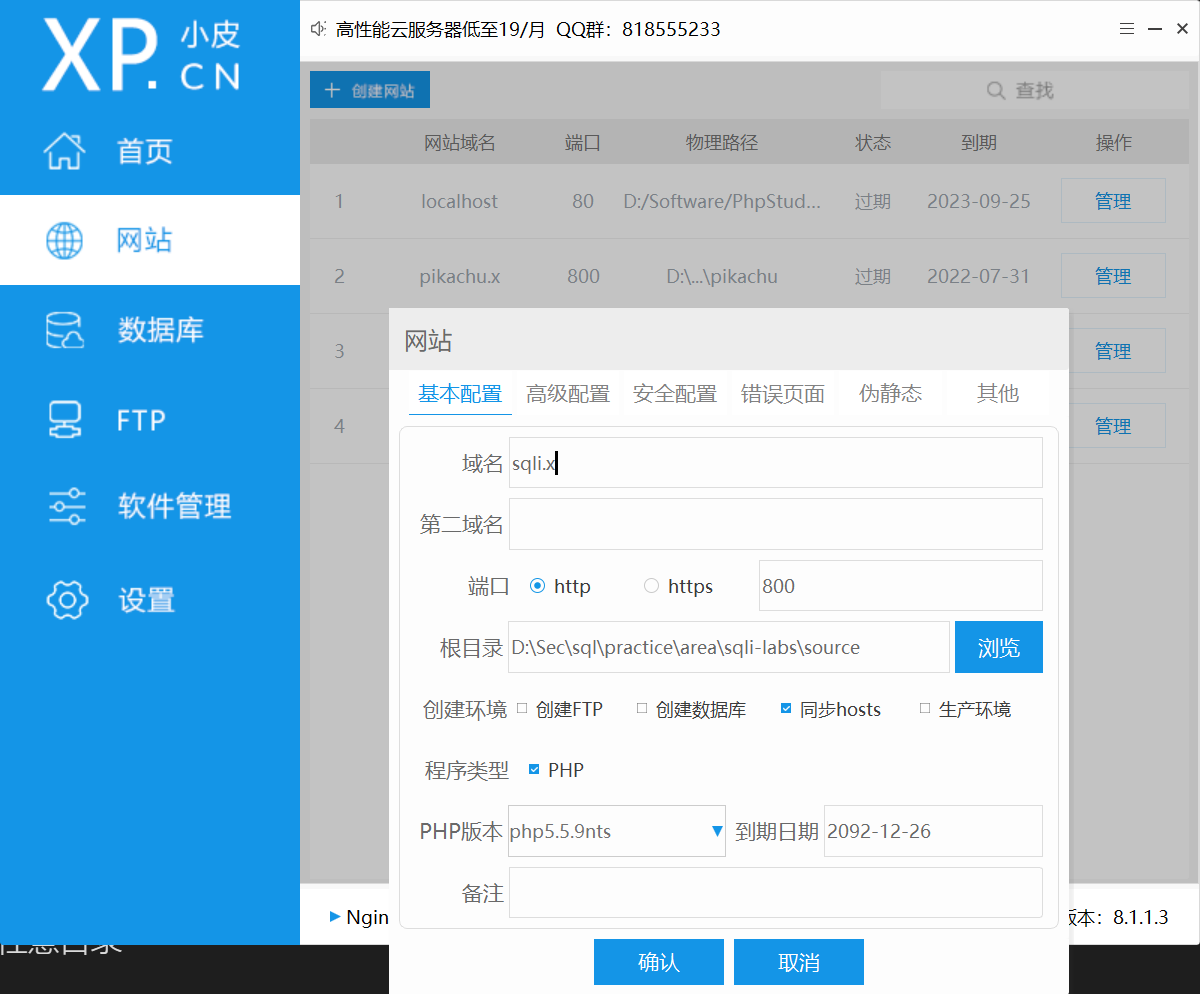Click the 物理路径 column header
The height and width of the screenshot is (994, 1200).
click(722, 143)
